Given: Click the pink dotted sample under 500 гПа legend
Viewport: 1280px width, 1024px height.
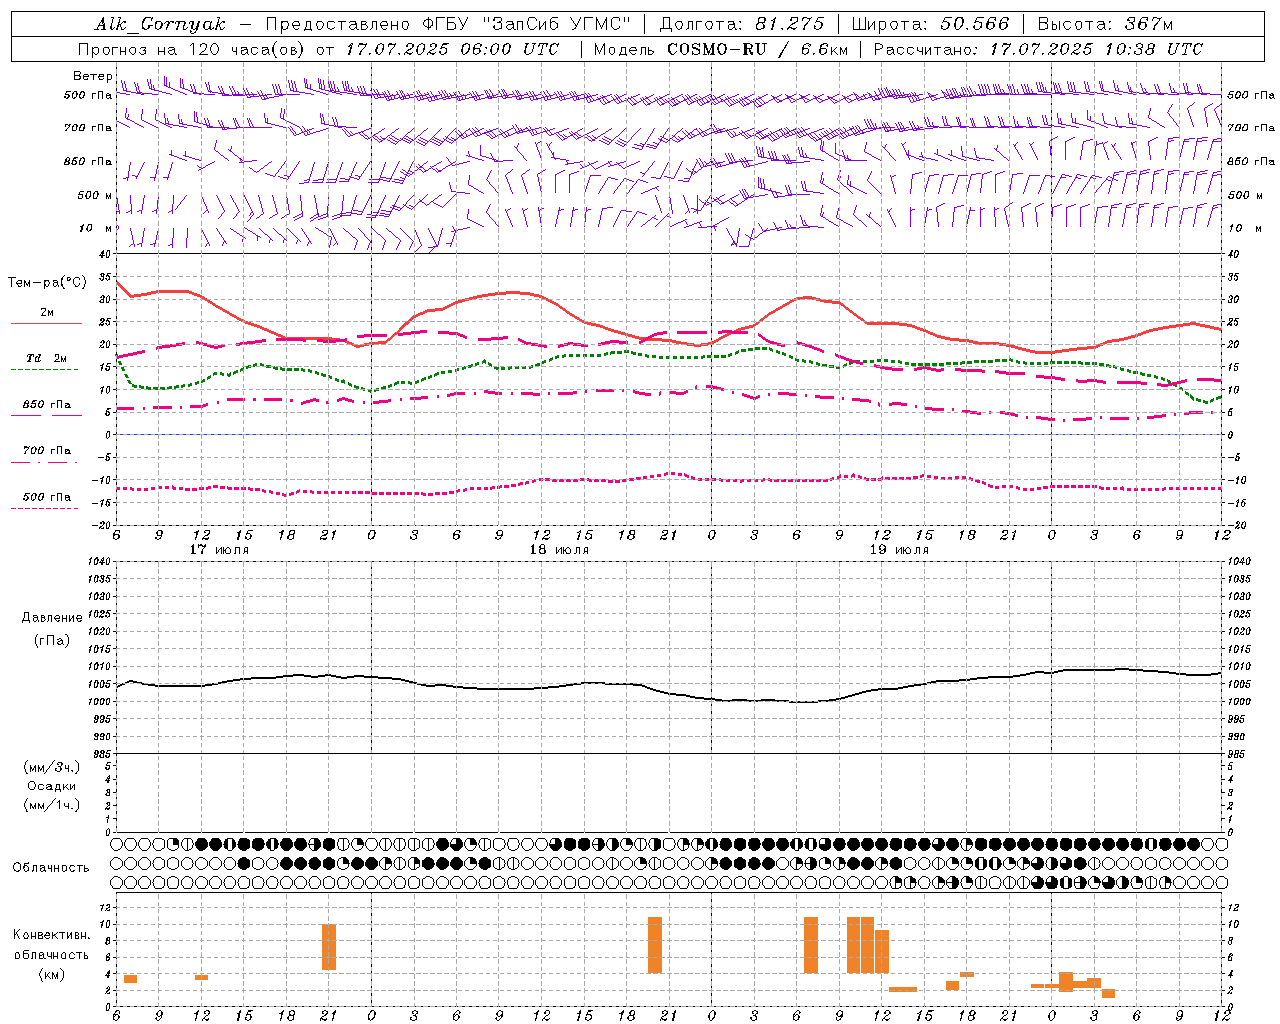Looking at the screenshot, I should [x=44, y=508].
